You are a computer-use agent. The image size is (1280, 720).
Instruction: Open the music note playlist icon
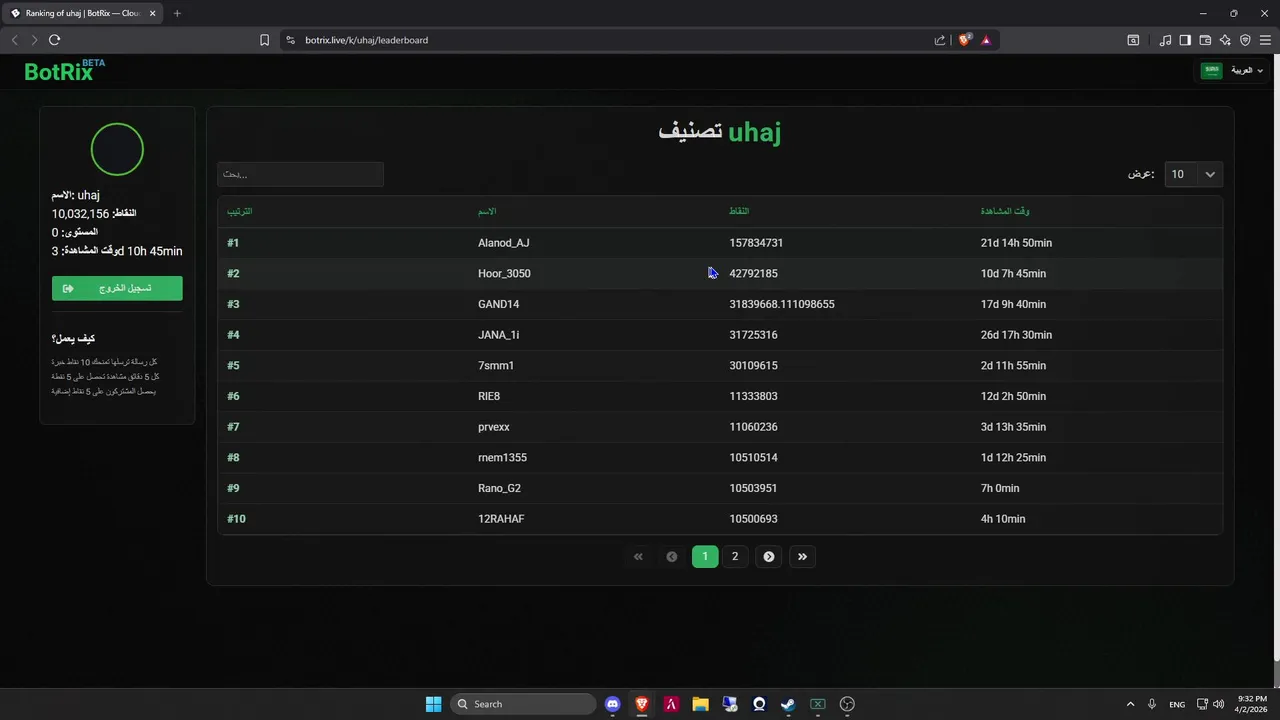[x=1165, y=40]
